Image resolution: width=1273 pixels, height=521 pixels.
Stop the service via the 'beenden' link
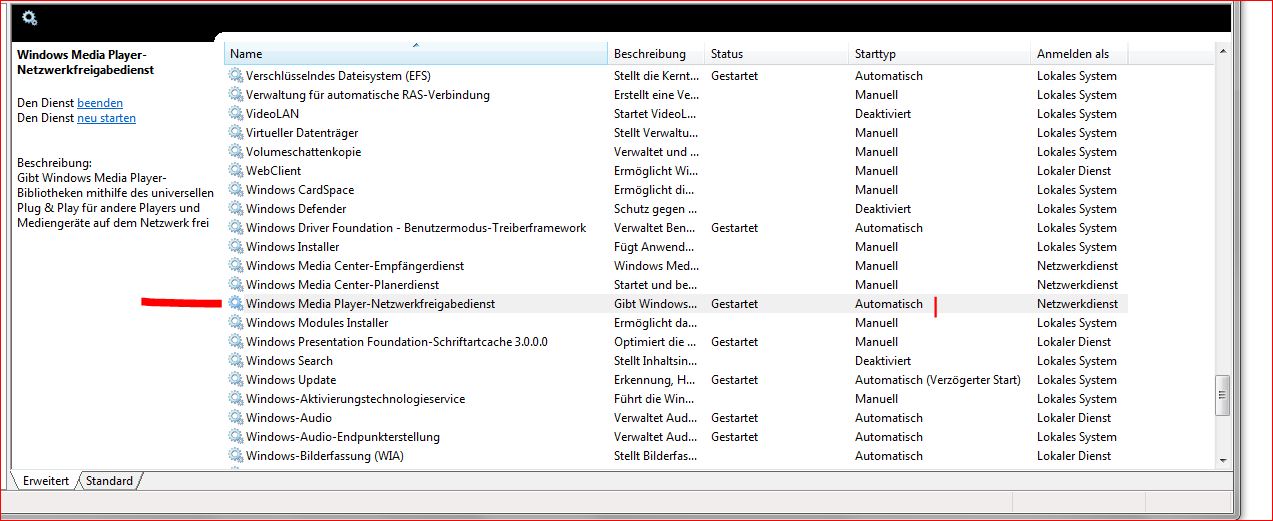pos(100,103)
